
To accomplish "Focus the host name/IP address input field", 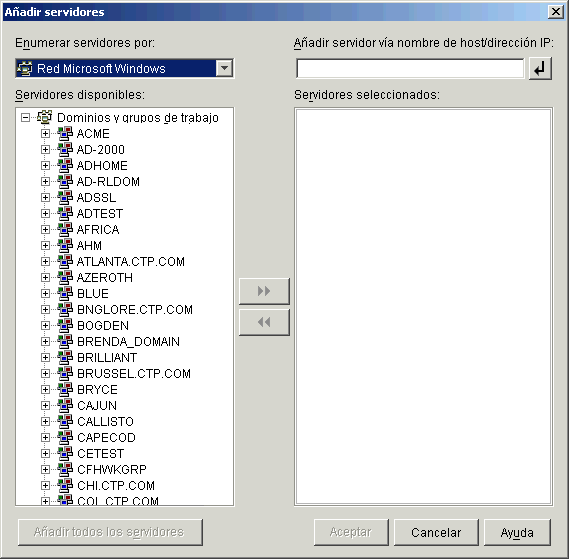I will pyautogui.click(x=410, y=69).
